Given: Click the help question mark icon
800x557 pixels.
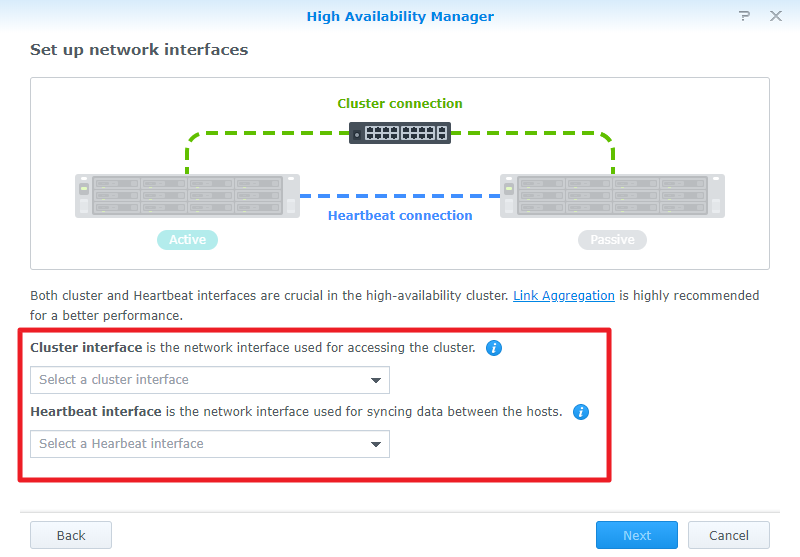Looking at the screenshot, I should [744, 17].
